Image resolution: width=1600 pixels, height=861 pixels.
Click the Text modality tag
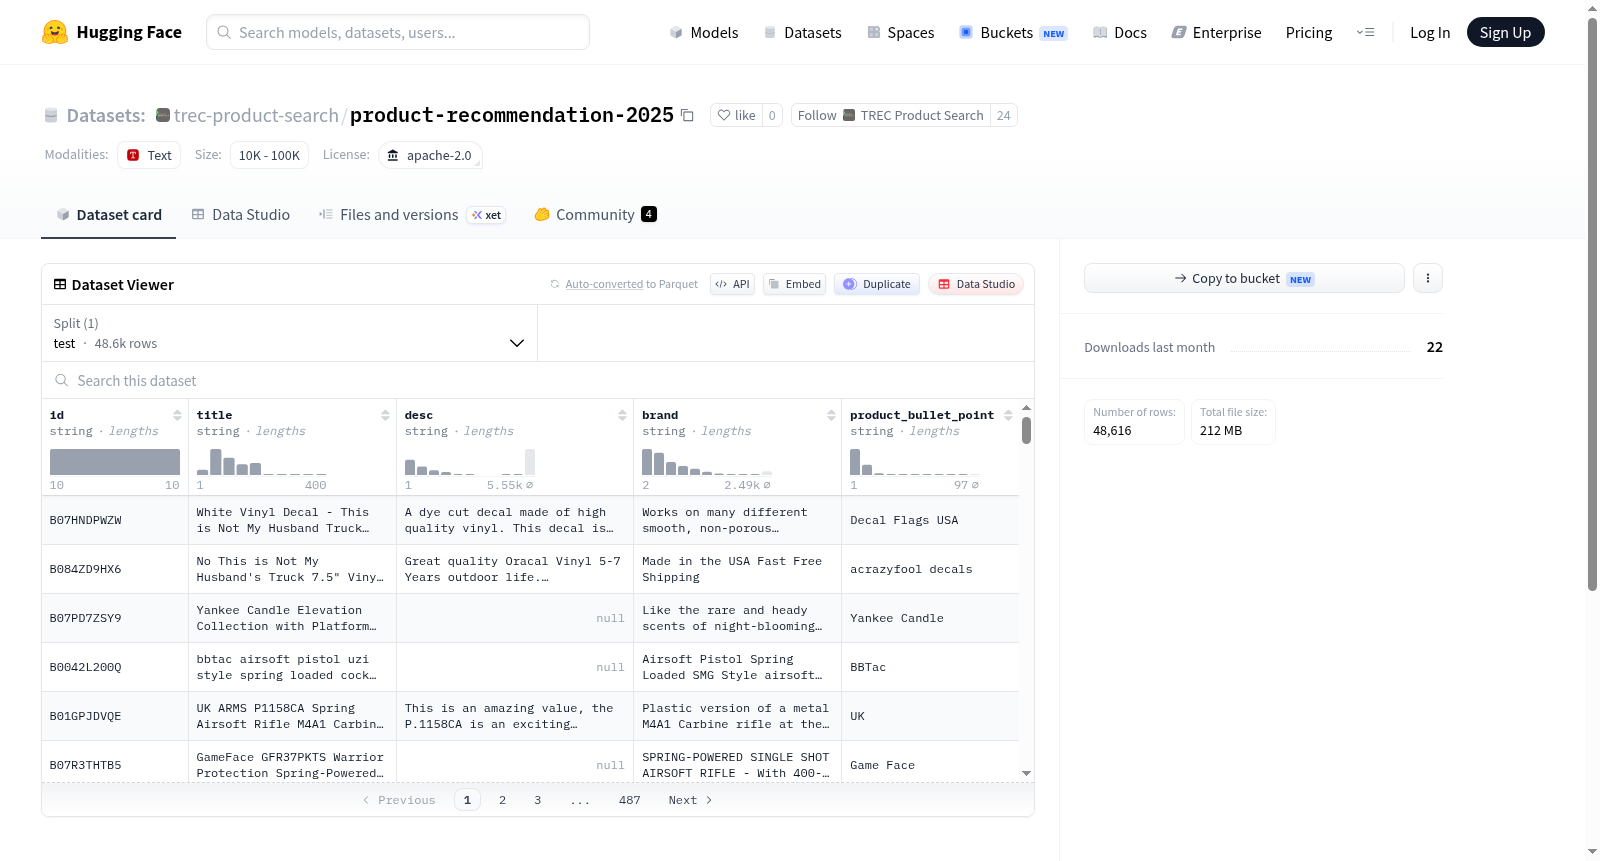[x=149, y=155]
